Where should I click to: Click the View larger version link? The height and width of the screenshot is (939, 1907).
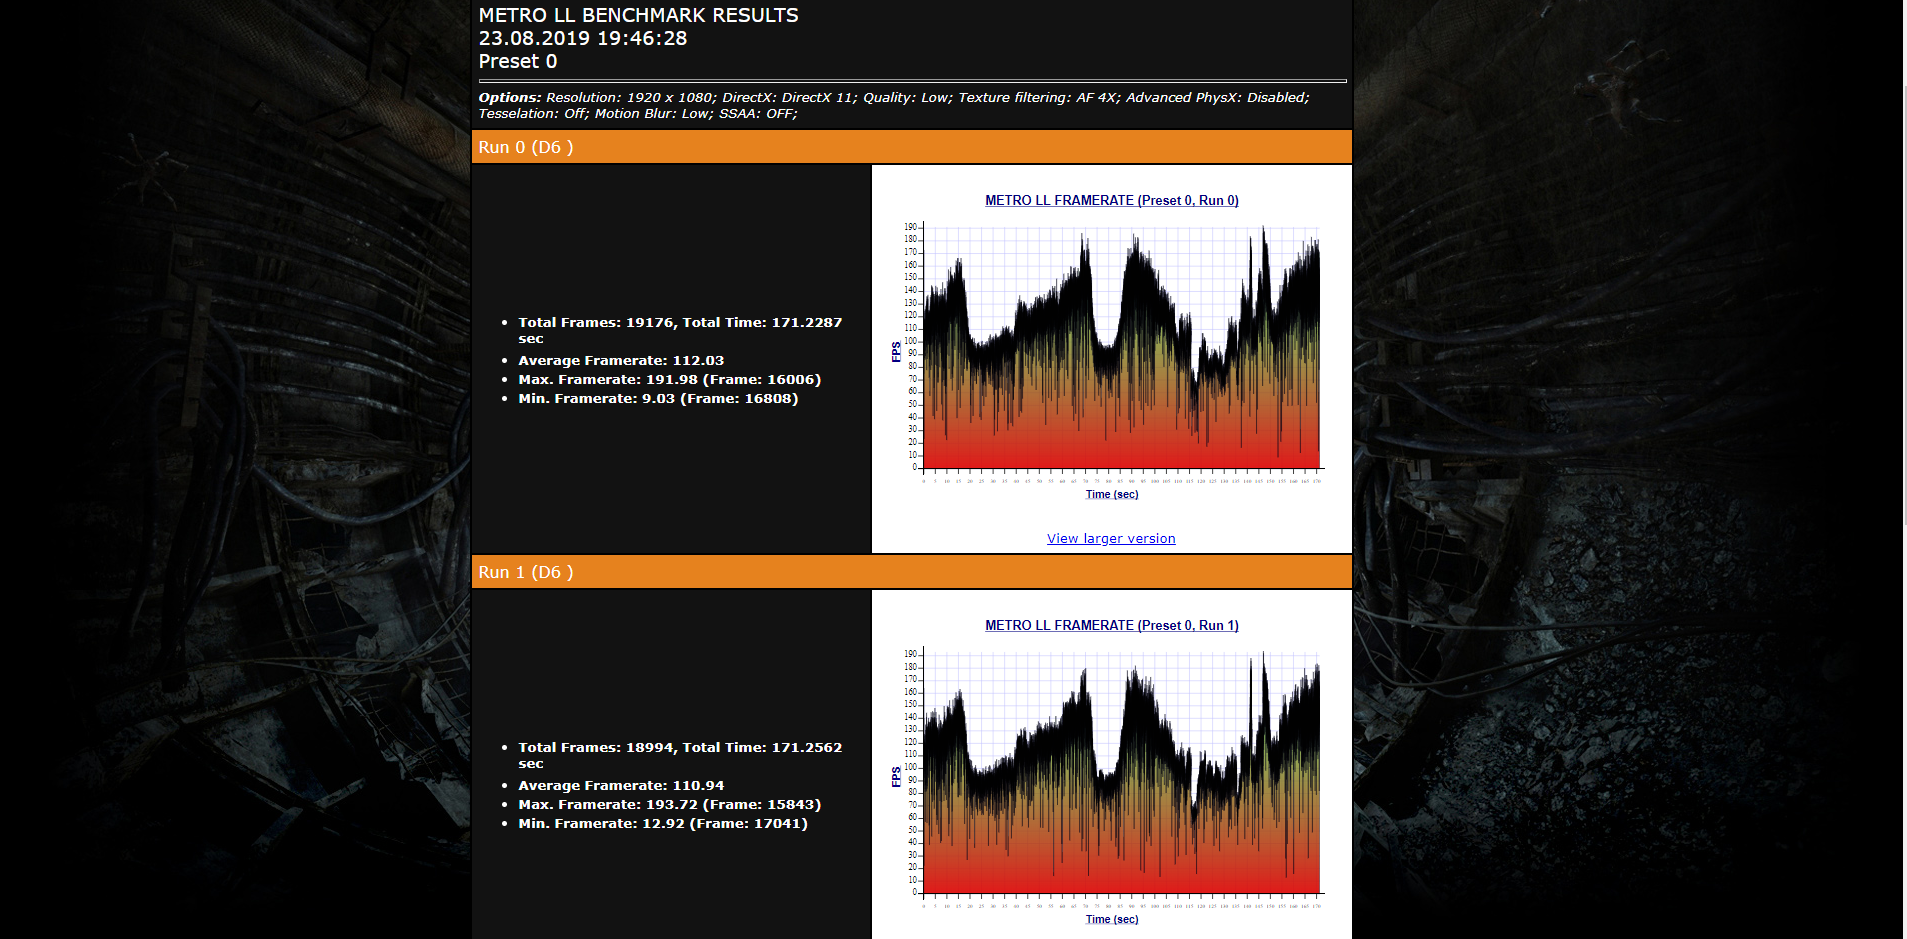[x=1111, y=538]
